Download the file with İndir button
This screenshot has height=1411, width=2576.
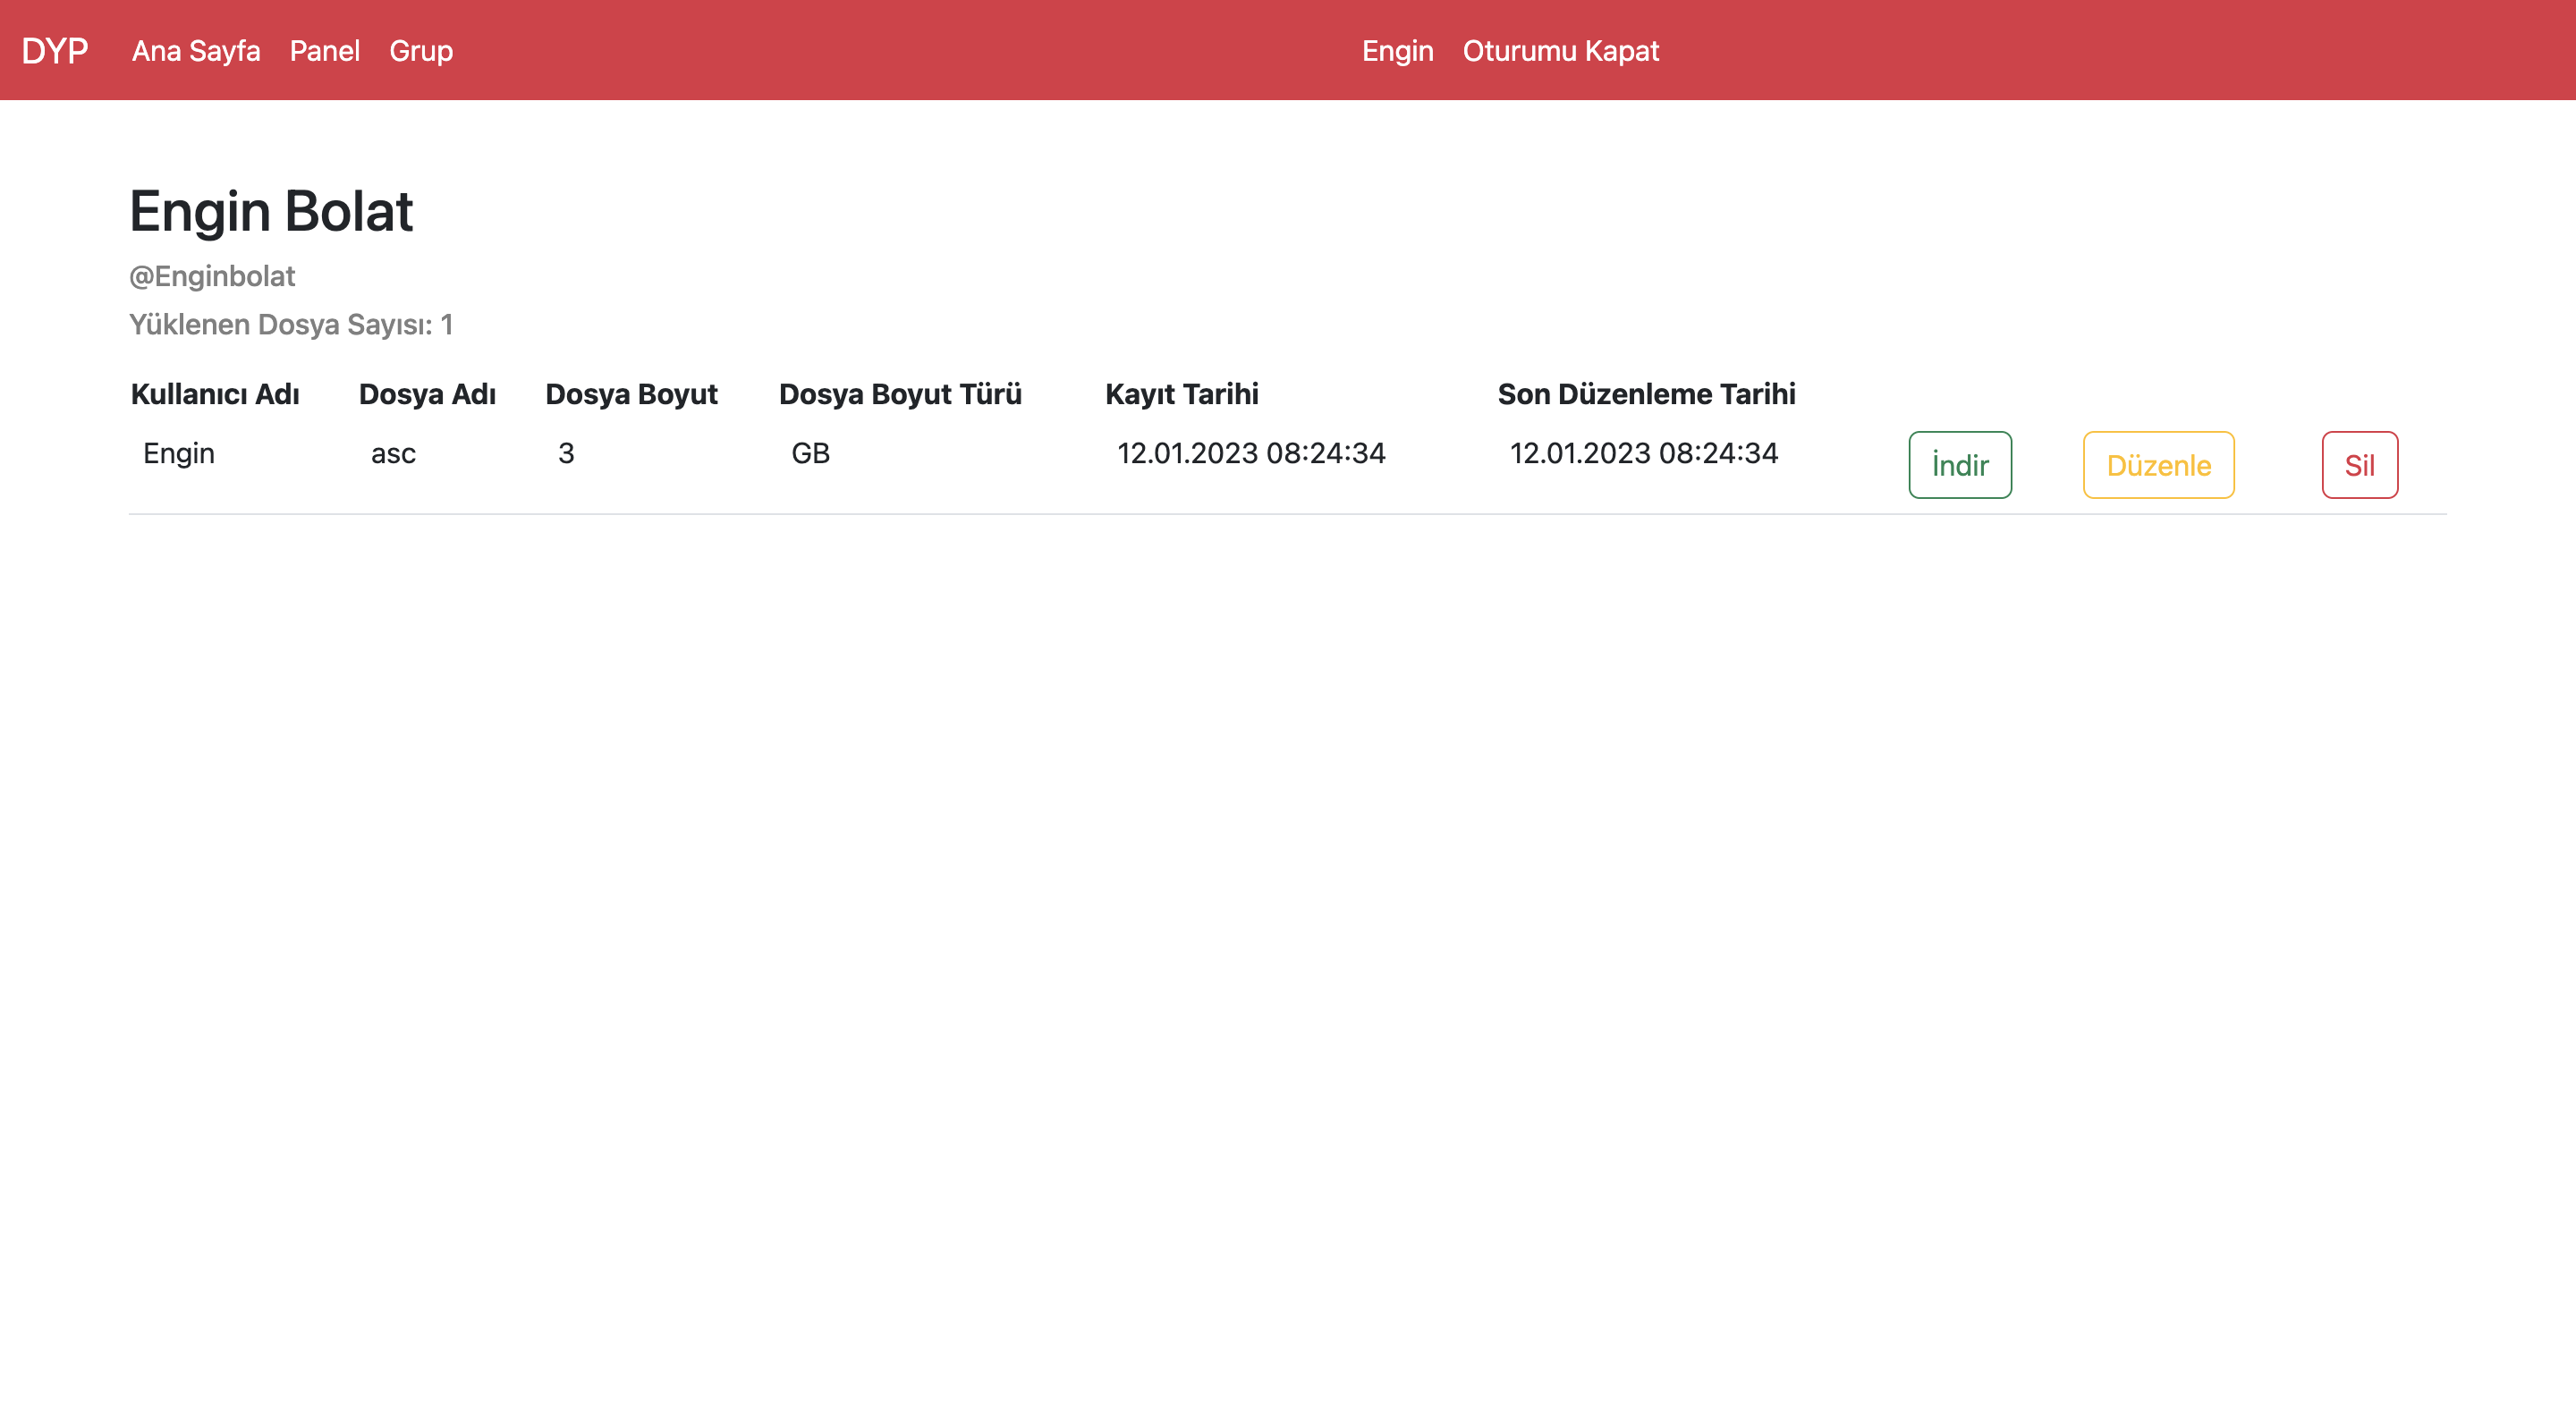(1959, 465)
